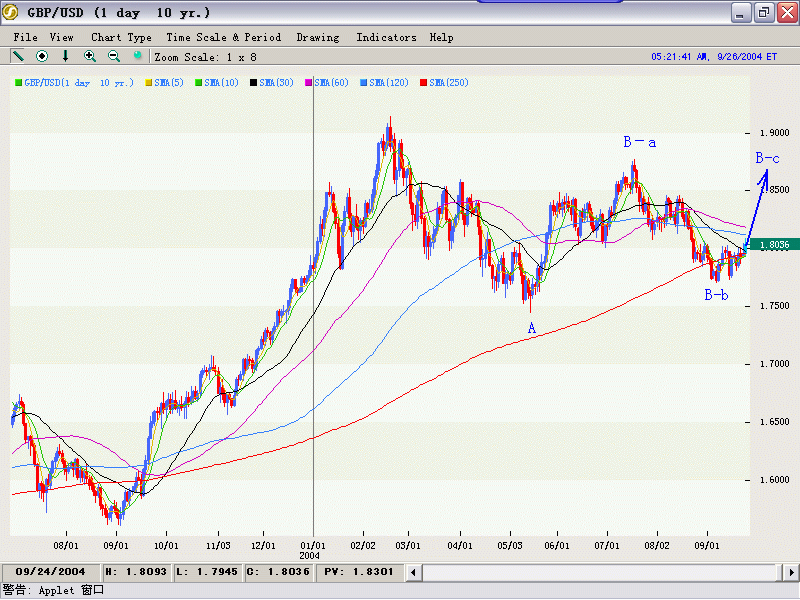Open the File menu

tap(25, 37)
